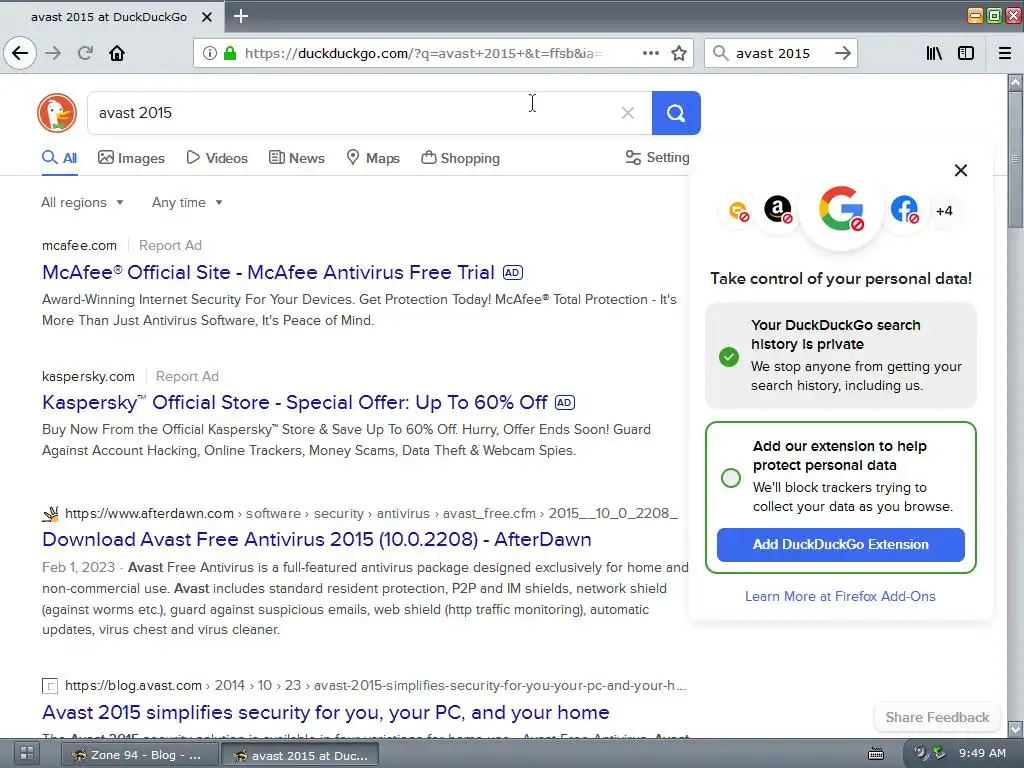Open the taskbar start/show desktop icon
The image size is (1024, 768).
click(x=27, y=754)
